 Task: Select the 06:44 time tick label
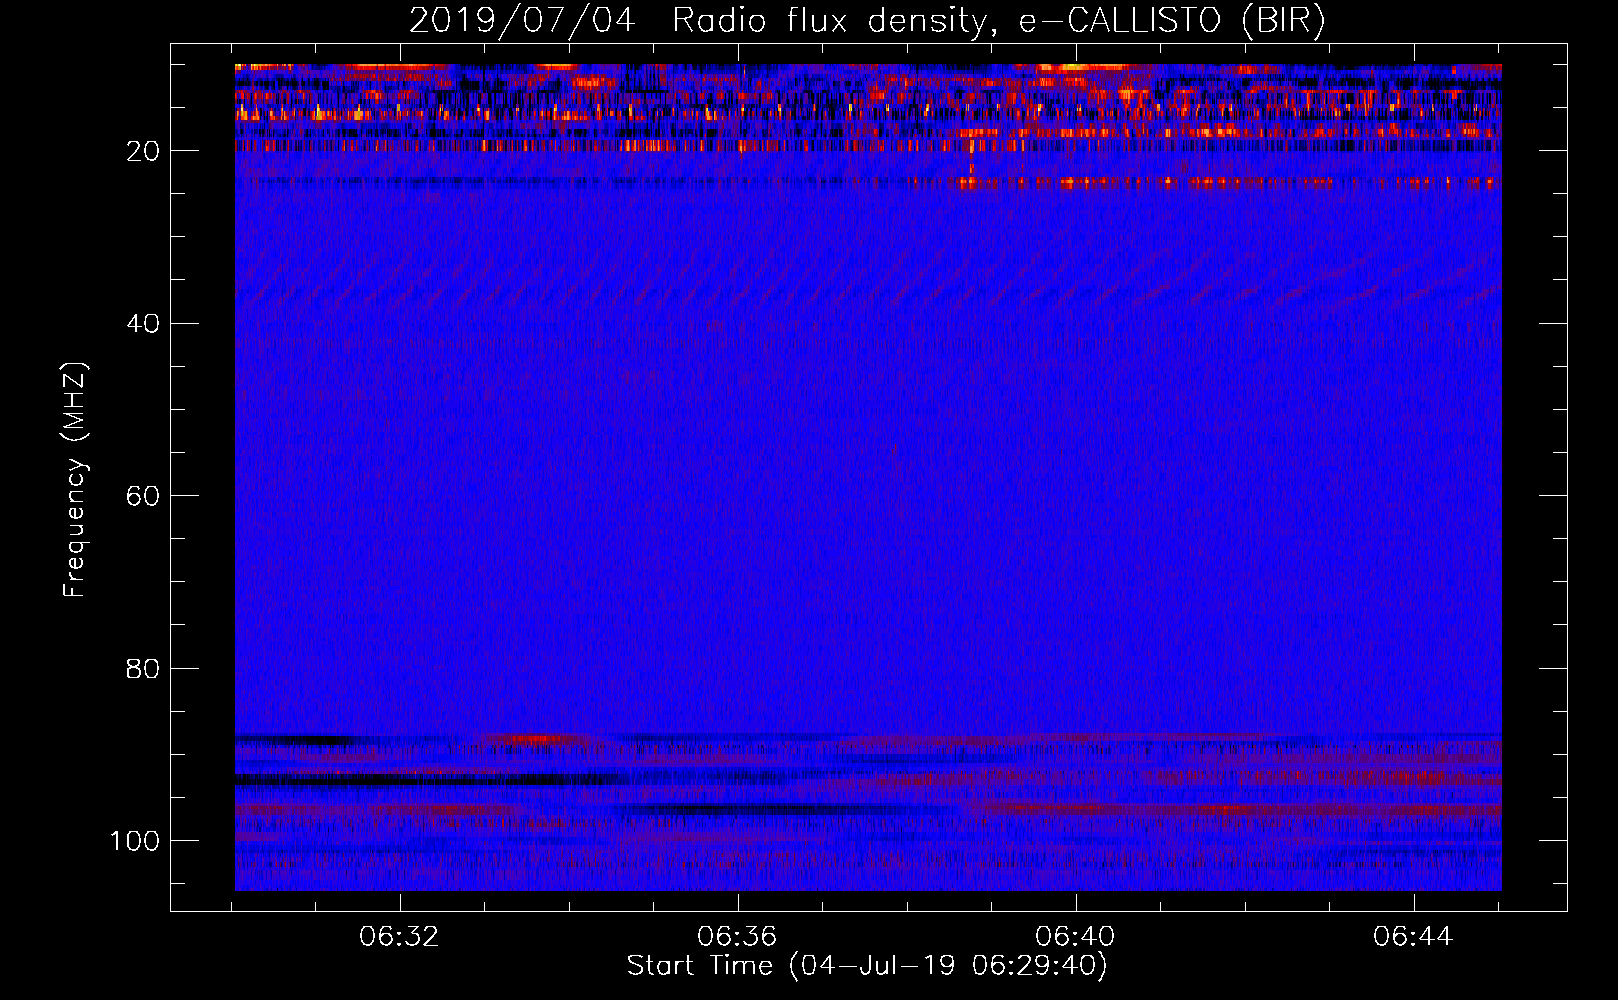1413,937
